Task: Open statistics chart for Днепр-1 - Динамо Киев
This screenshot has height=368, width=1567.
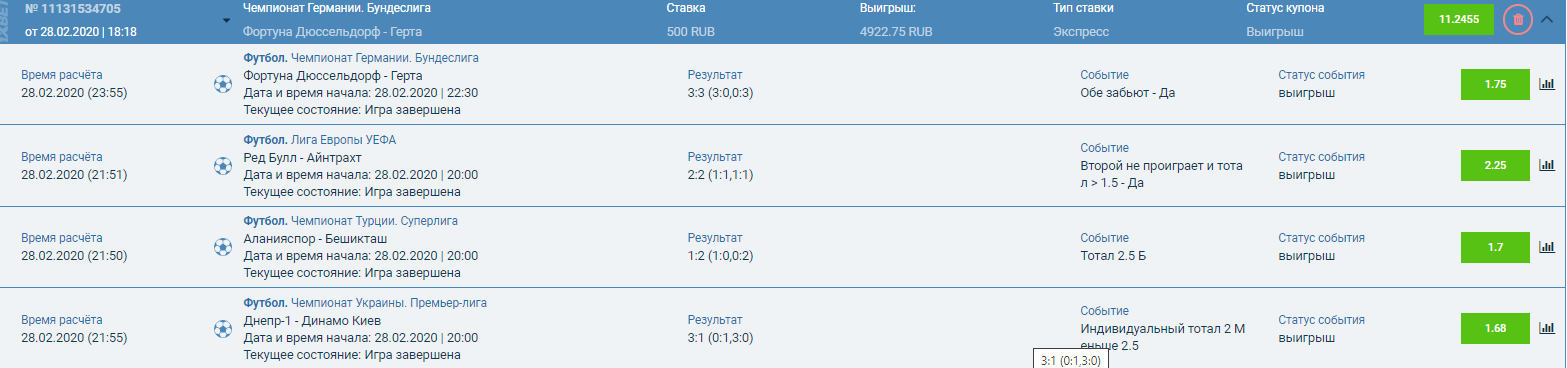Action: coord(1547,328)
